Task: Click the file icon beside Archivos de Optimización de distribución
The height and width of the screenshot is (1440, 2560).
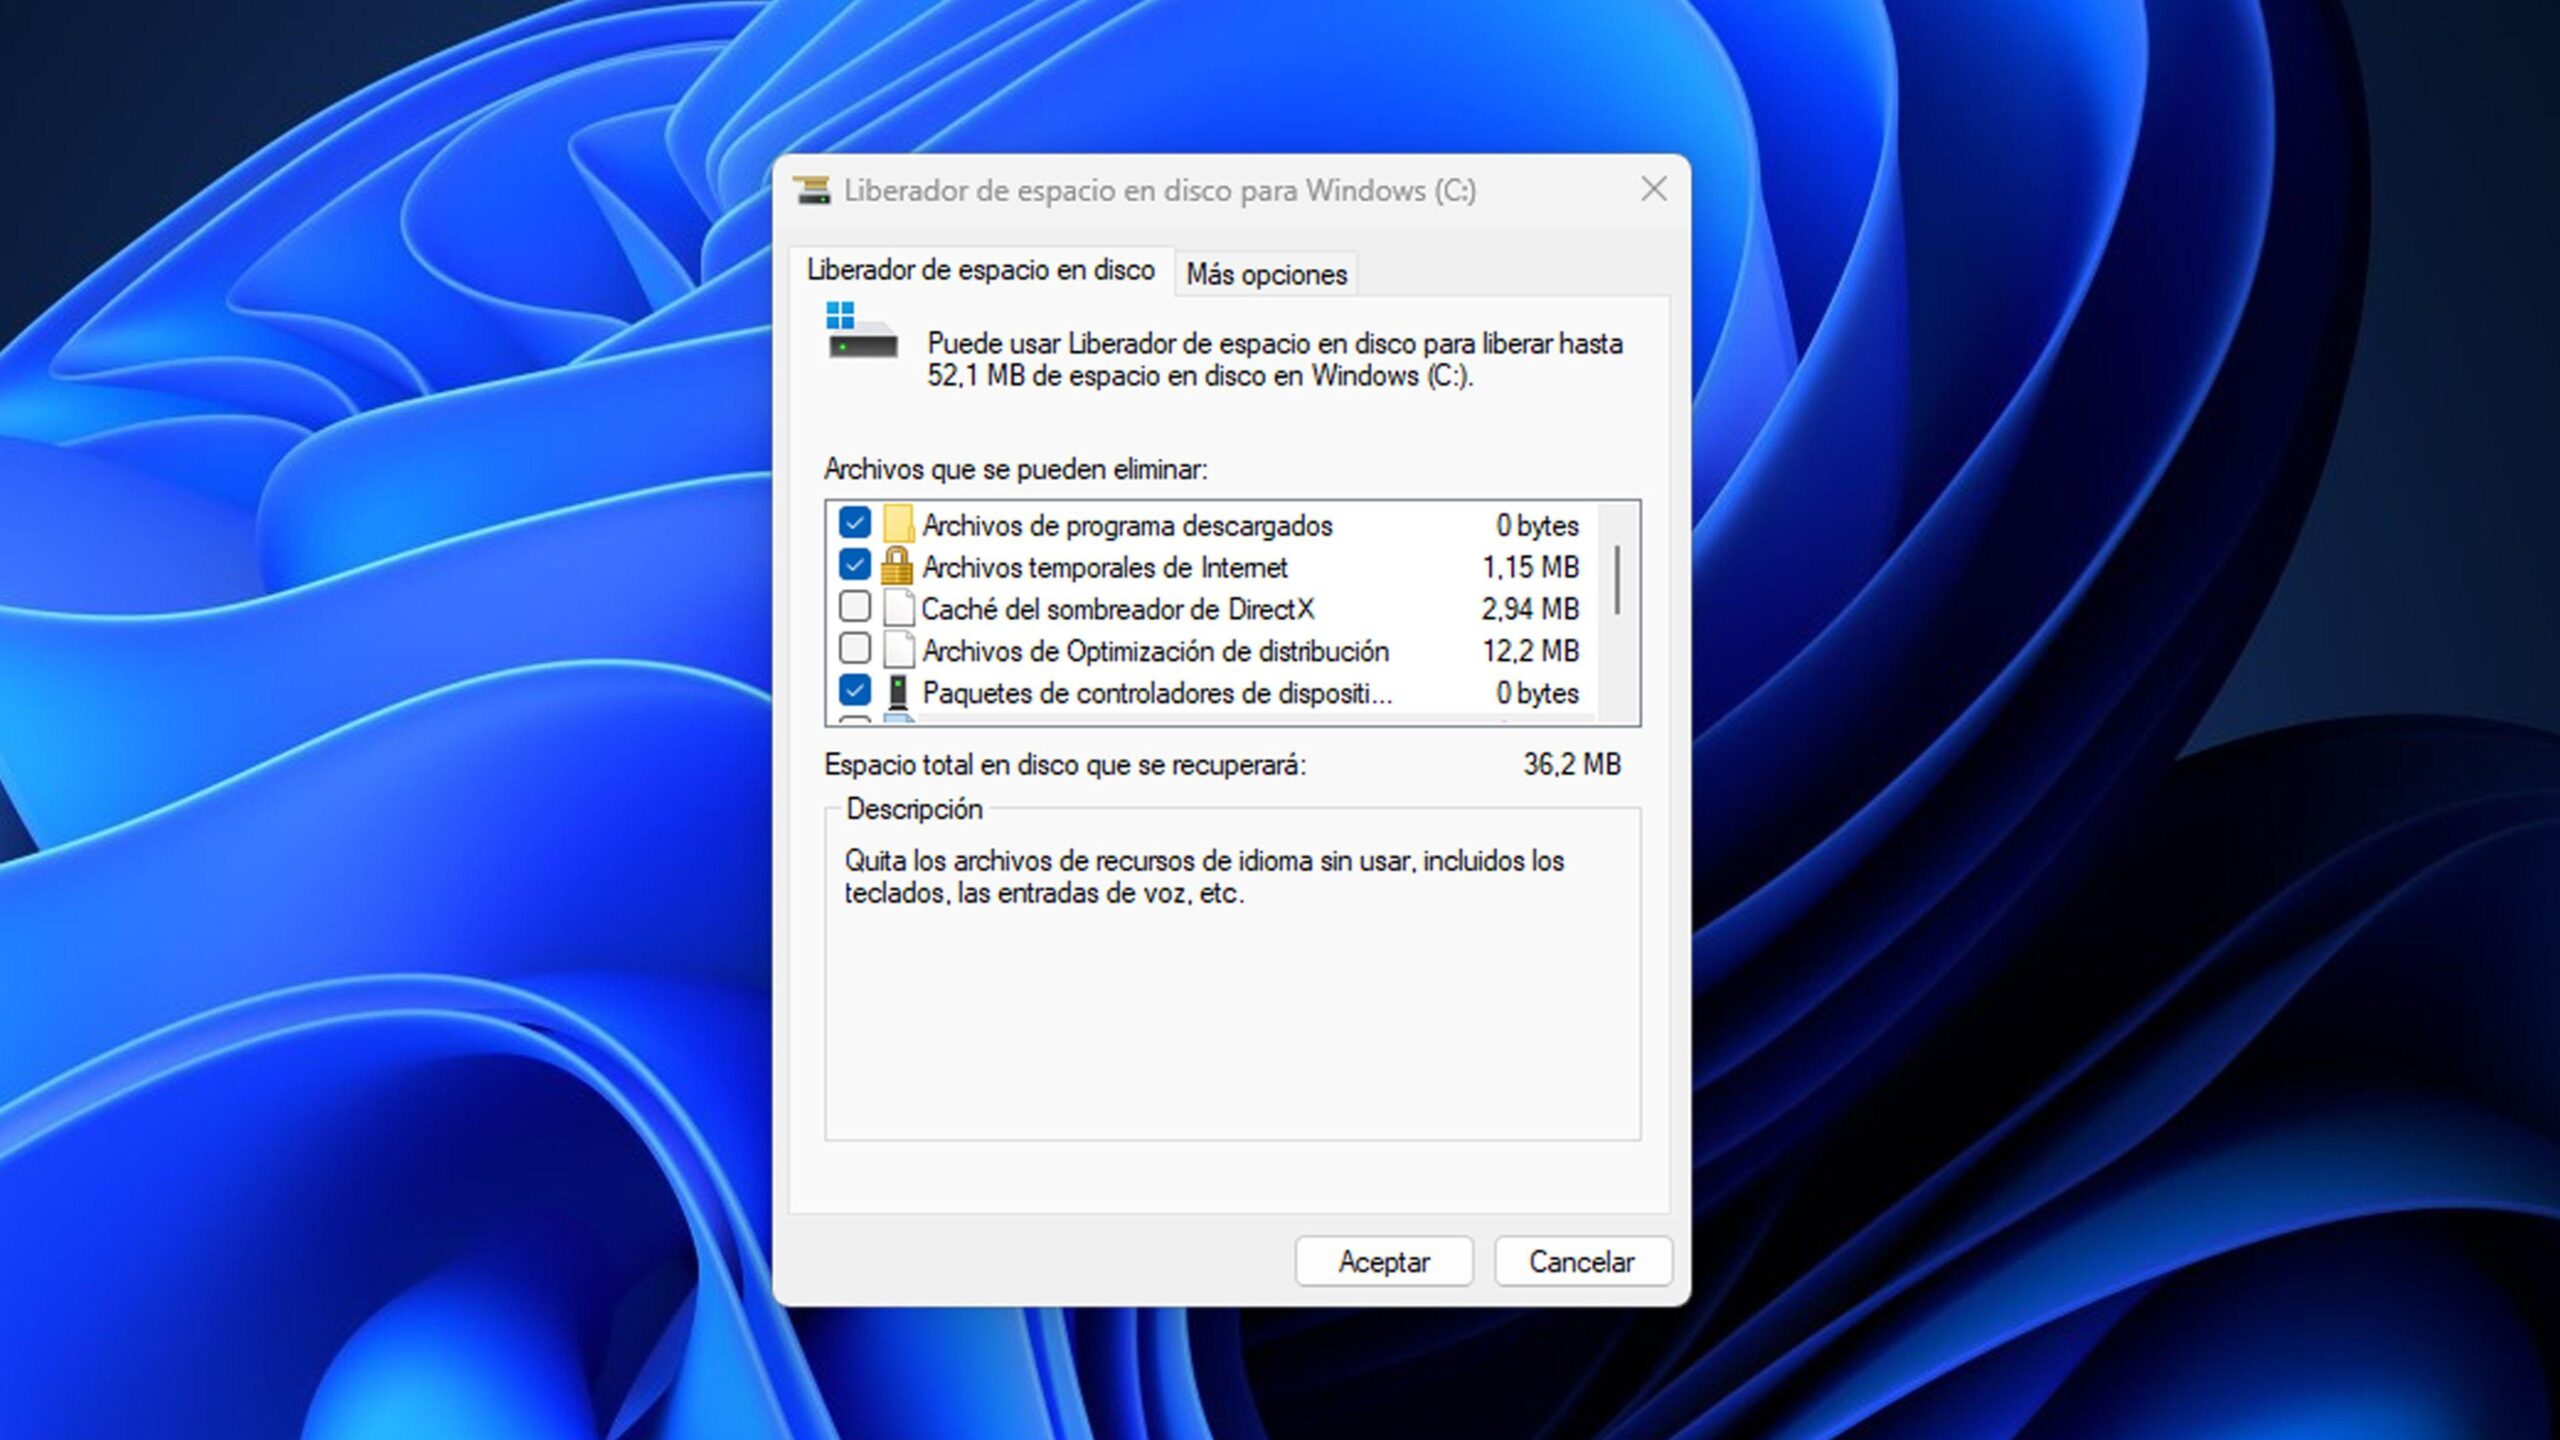Action: [x=898, y=651]
